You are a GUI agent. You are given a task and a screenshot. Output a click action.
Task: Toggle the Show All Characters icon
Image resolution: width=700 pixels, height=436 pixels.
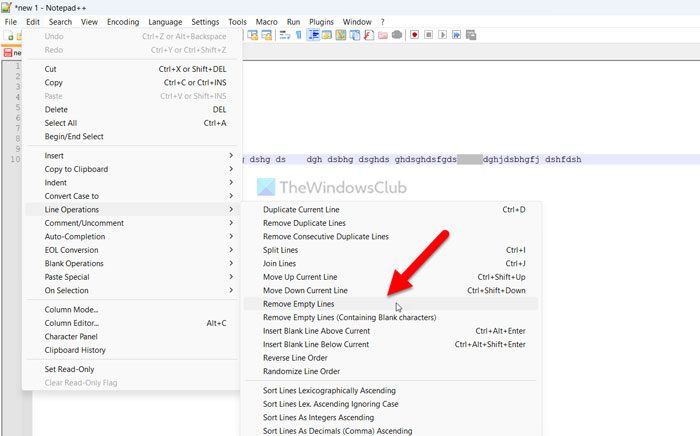[x=298, y=35]
